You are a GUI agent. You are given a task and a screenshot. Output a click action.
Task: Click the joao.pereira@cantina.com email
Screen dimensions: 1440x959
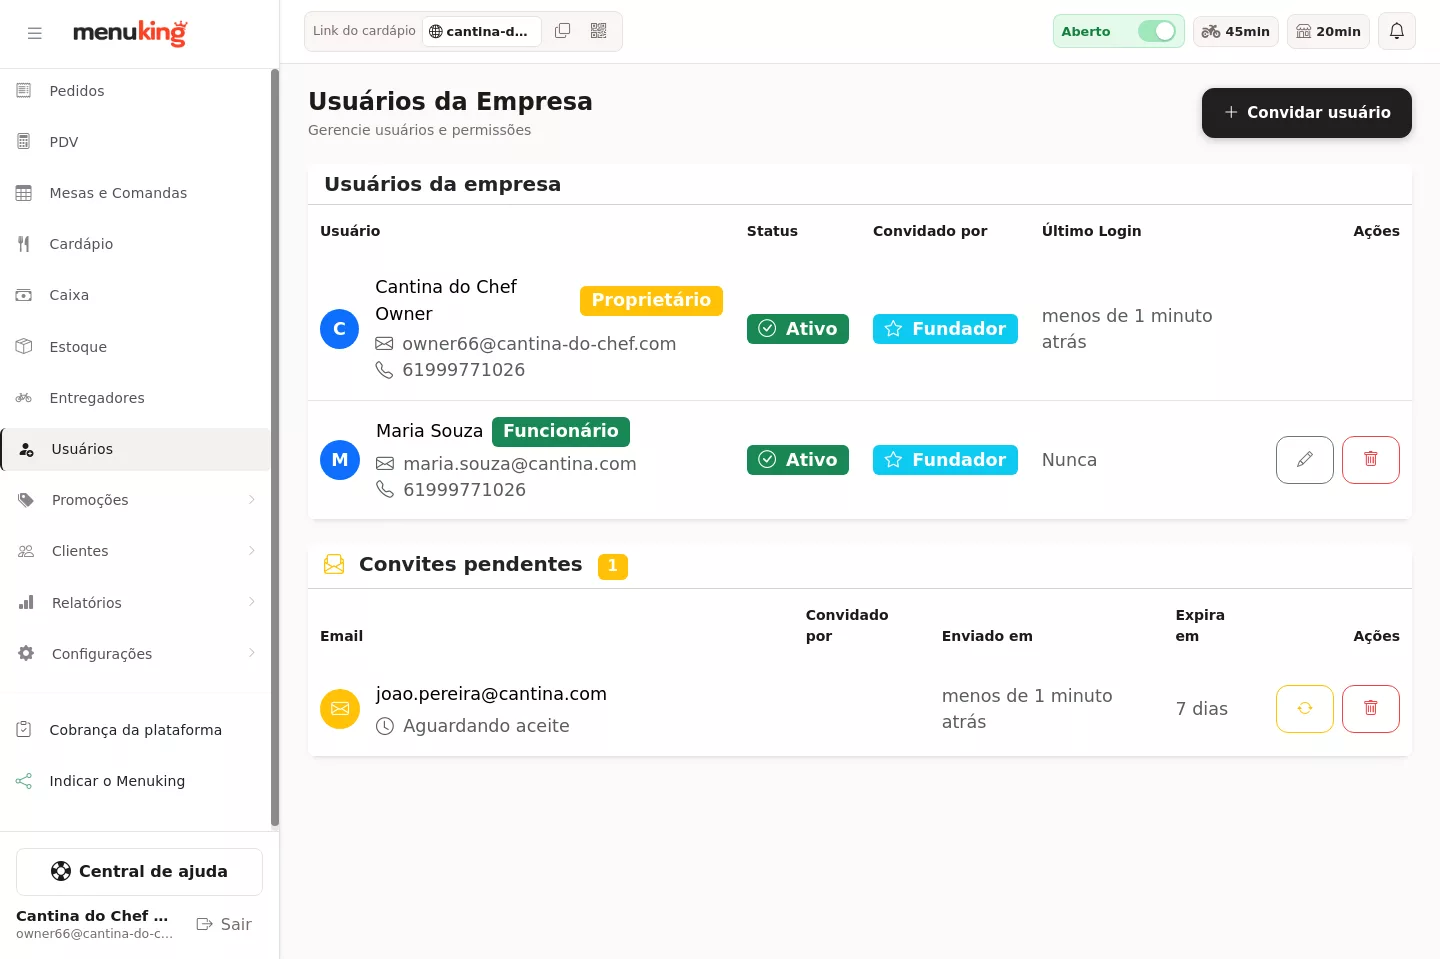[491, 694]
